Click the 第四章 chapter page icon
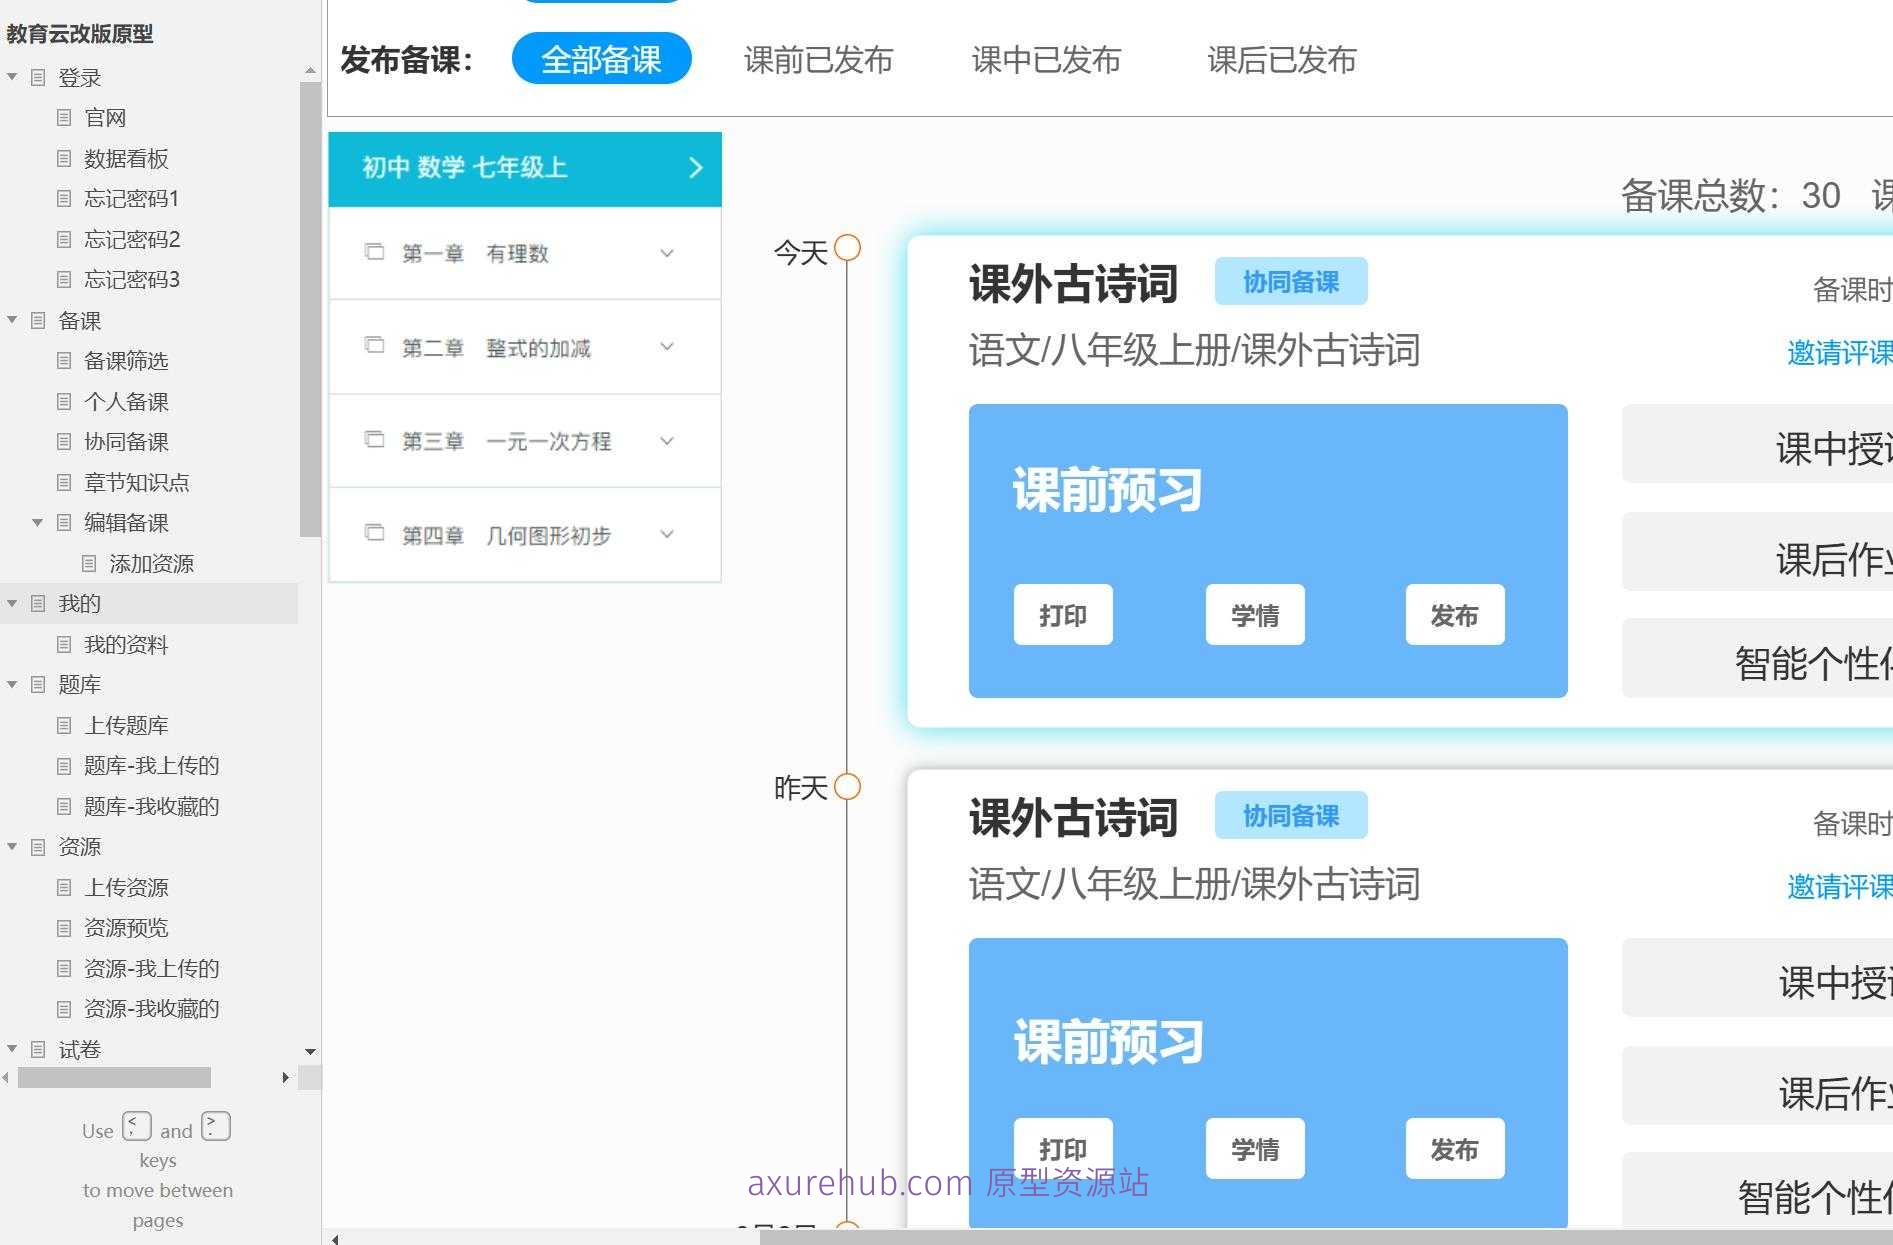Viewport: 1893px width, 1245px height. [x=374, y=534]
